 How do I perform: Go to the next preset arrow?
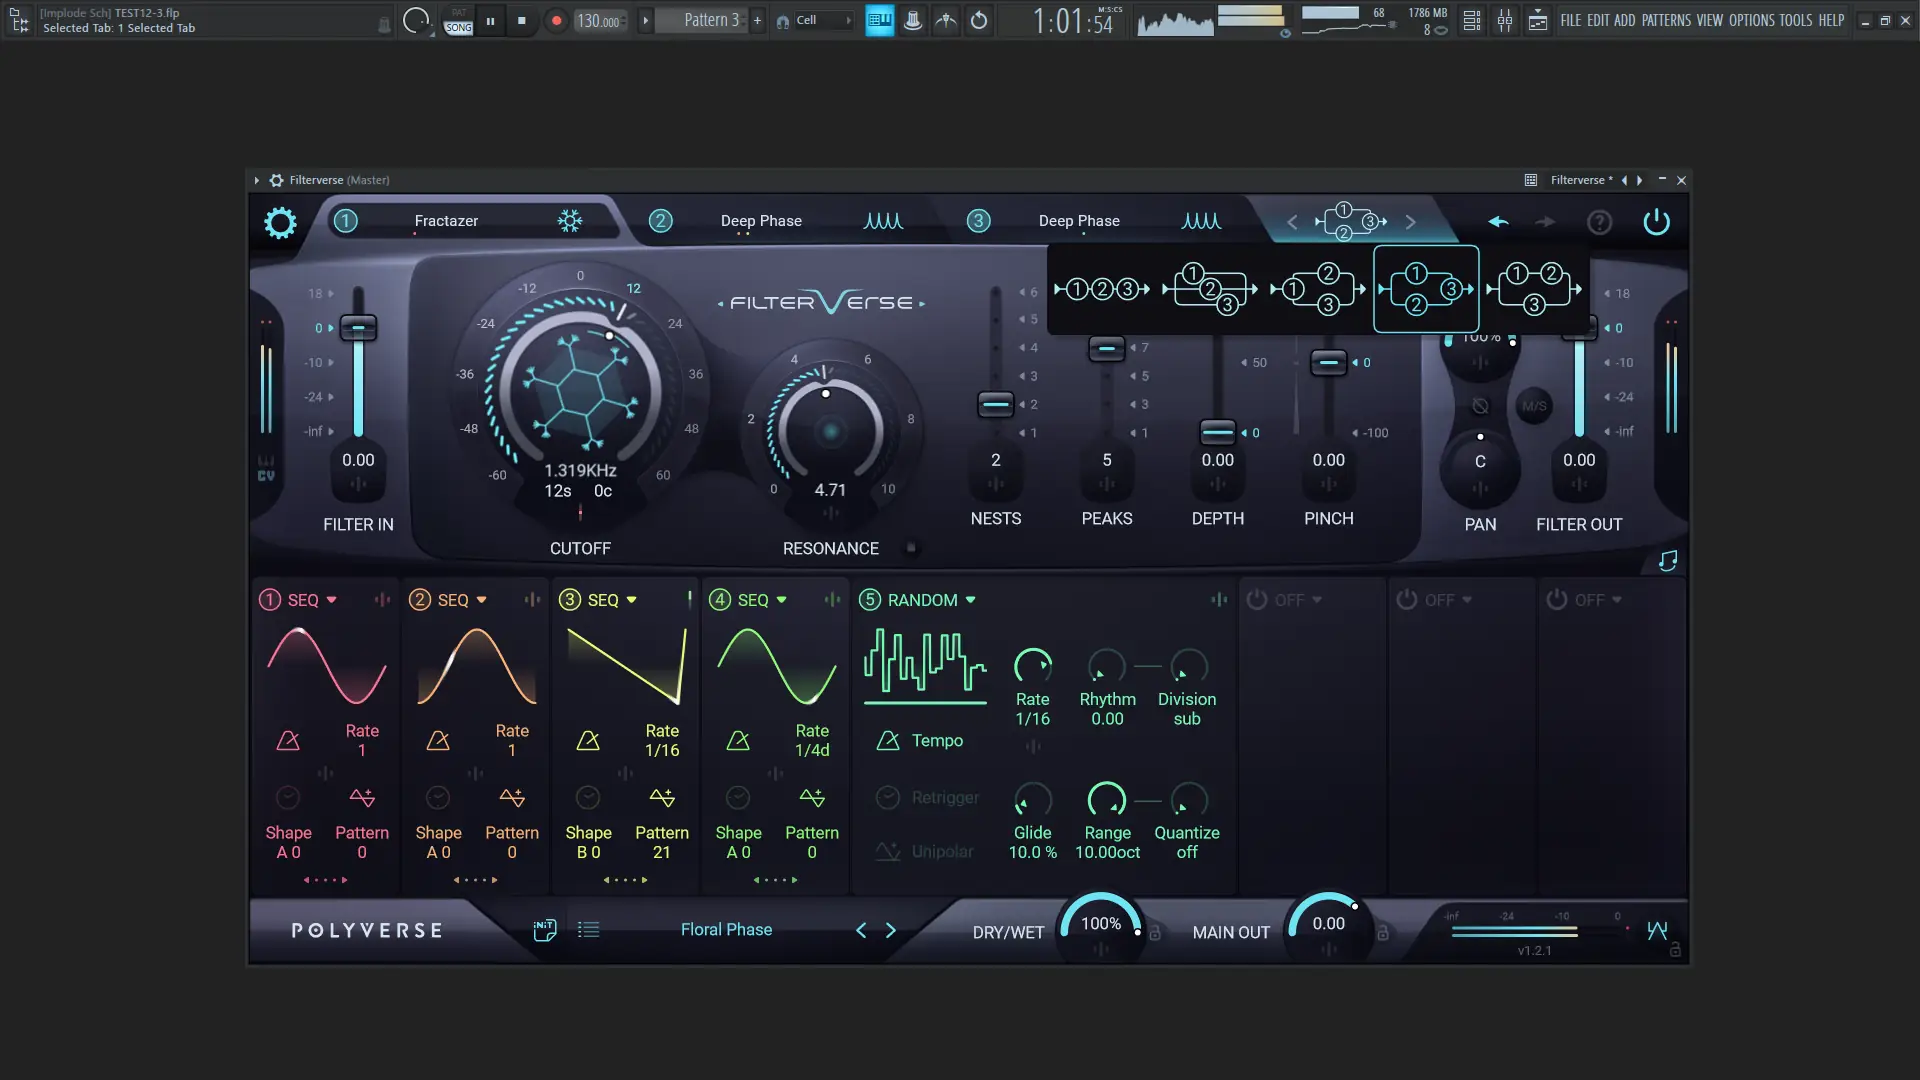coord(891,930)
